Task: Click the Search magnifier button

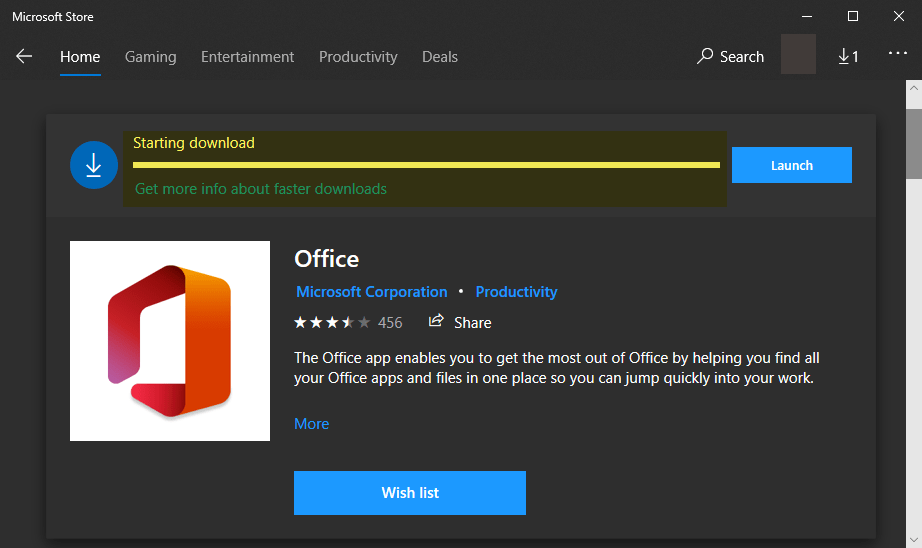Action: point(730,56)
